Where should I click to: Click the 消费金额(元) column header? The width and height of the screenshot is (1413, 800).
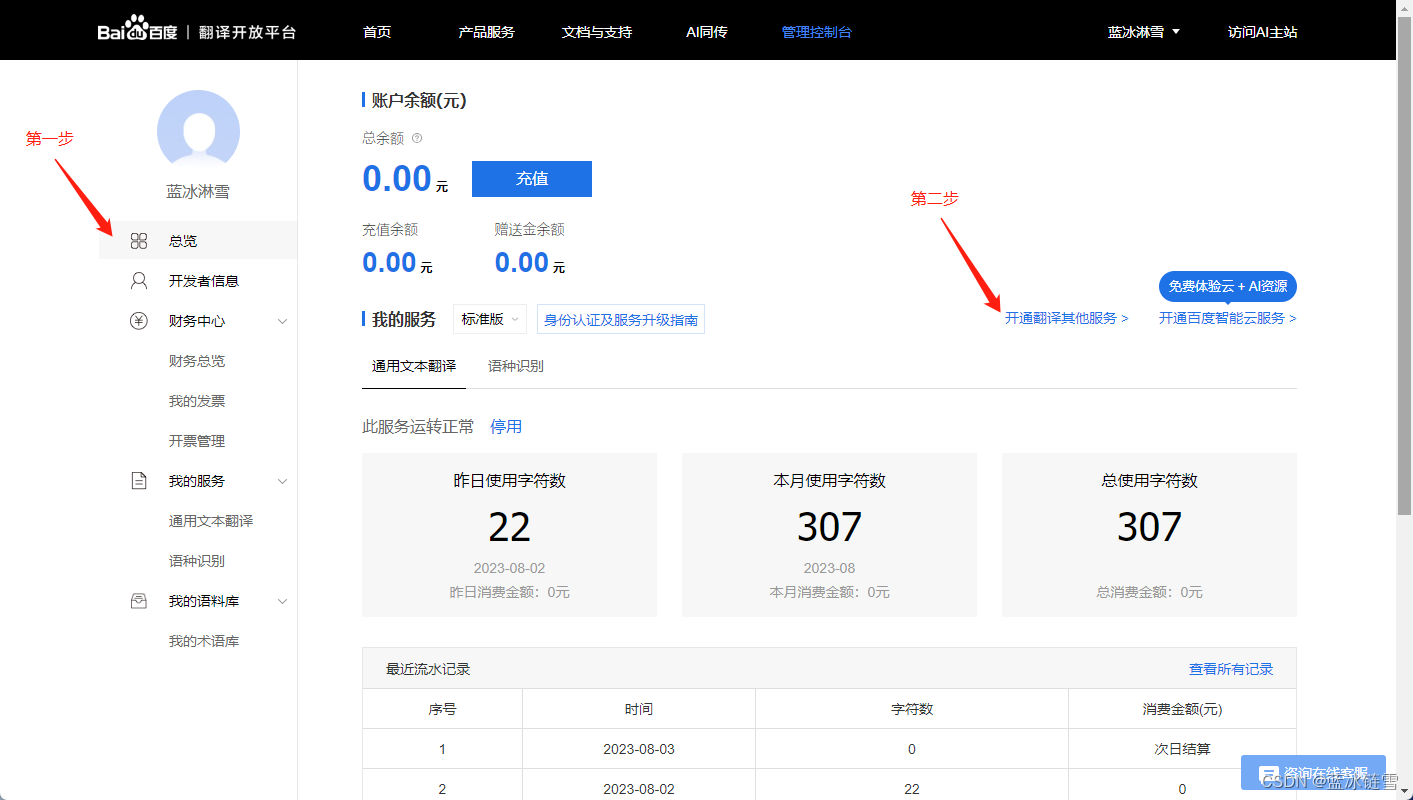tap(1182, 709)
